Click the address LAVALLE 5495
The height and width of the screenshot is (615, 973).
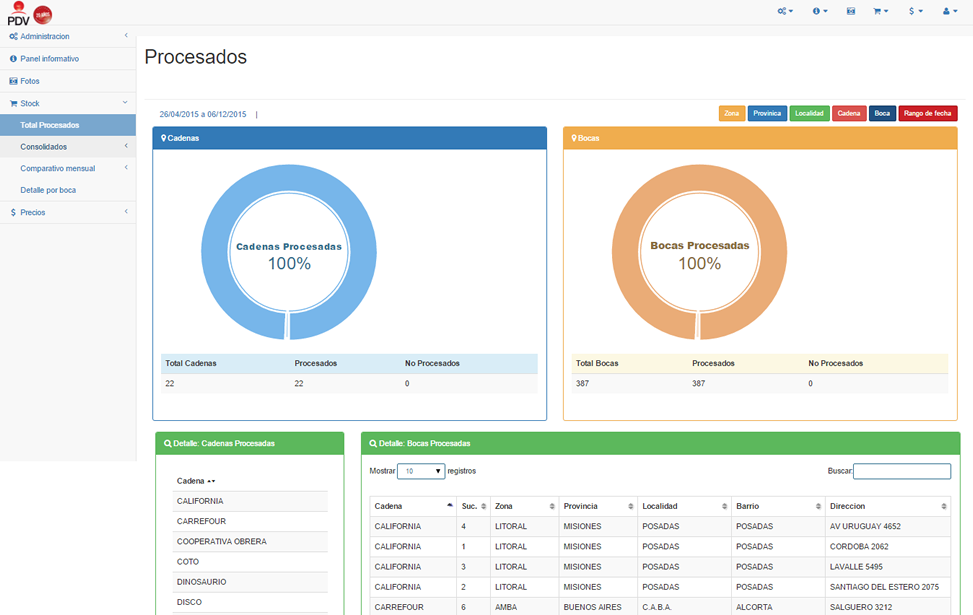point(856,567)
